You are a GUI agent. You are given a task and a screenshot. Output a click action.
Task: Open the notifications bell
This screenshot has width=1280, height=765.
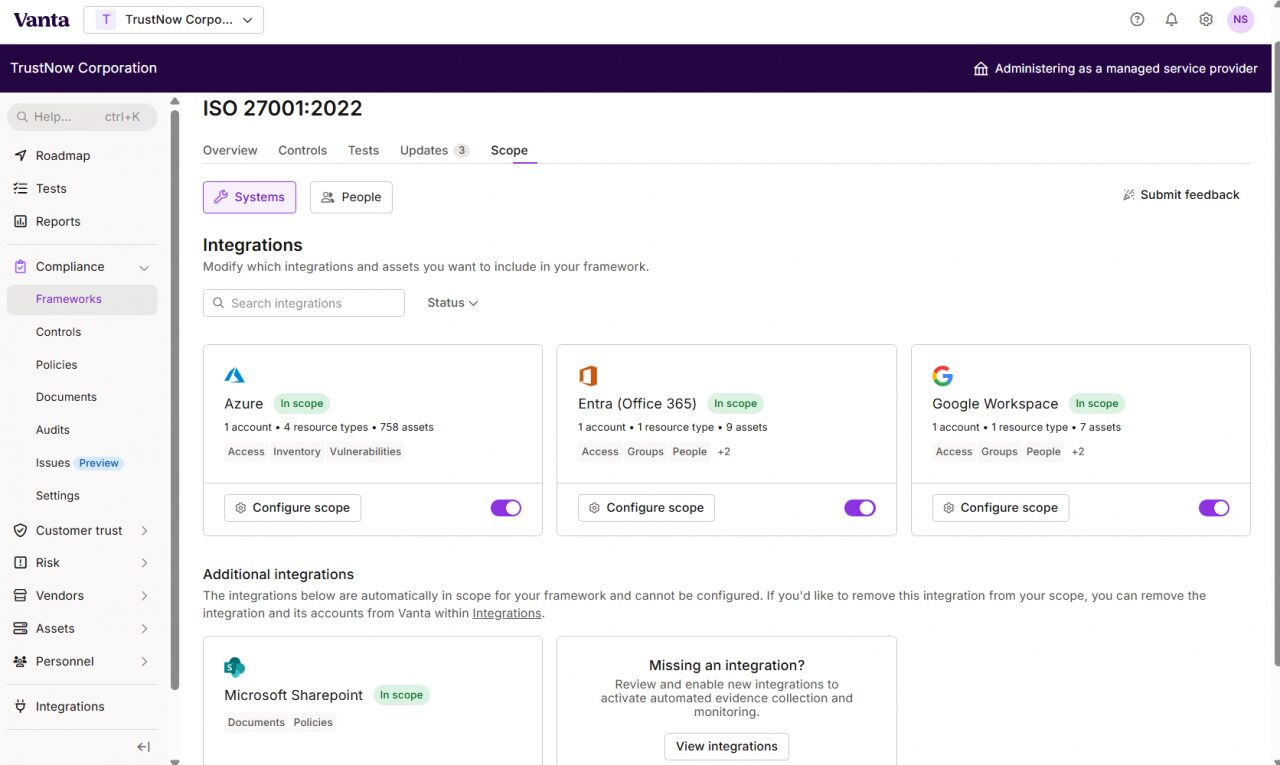1172,20
